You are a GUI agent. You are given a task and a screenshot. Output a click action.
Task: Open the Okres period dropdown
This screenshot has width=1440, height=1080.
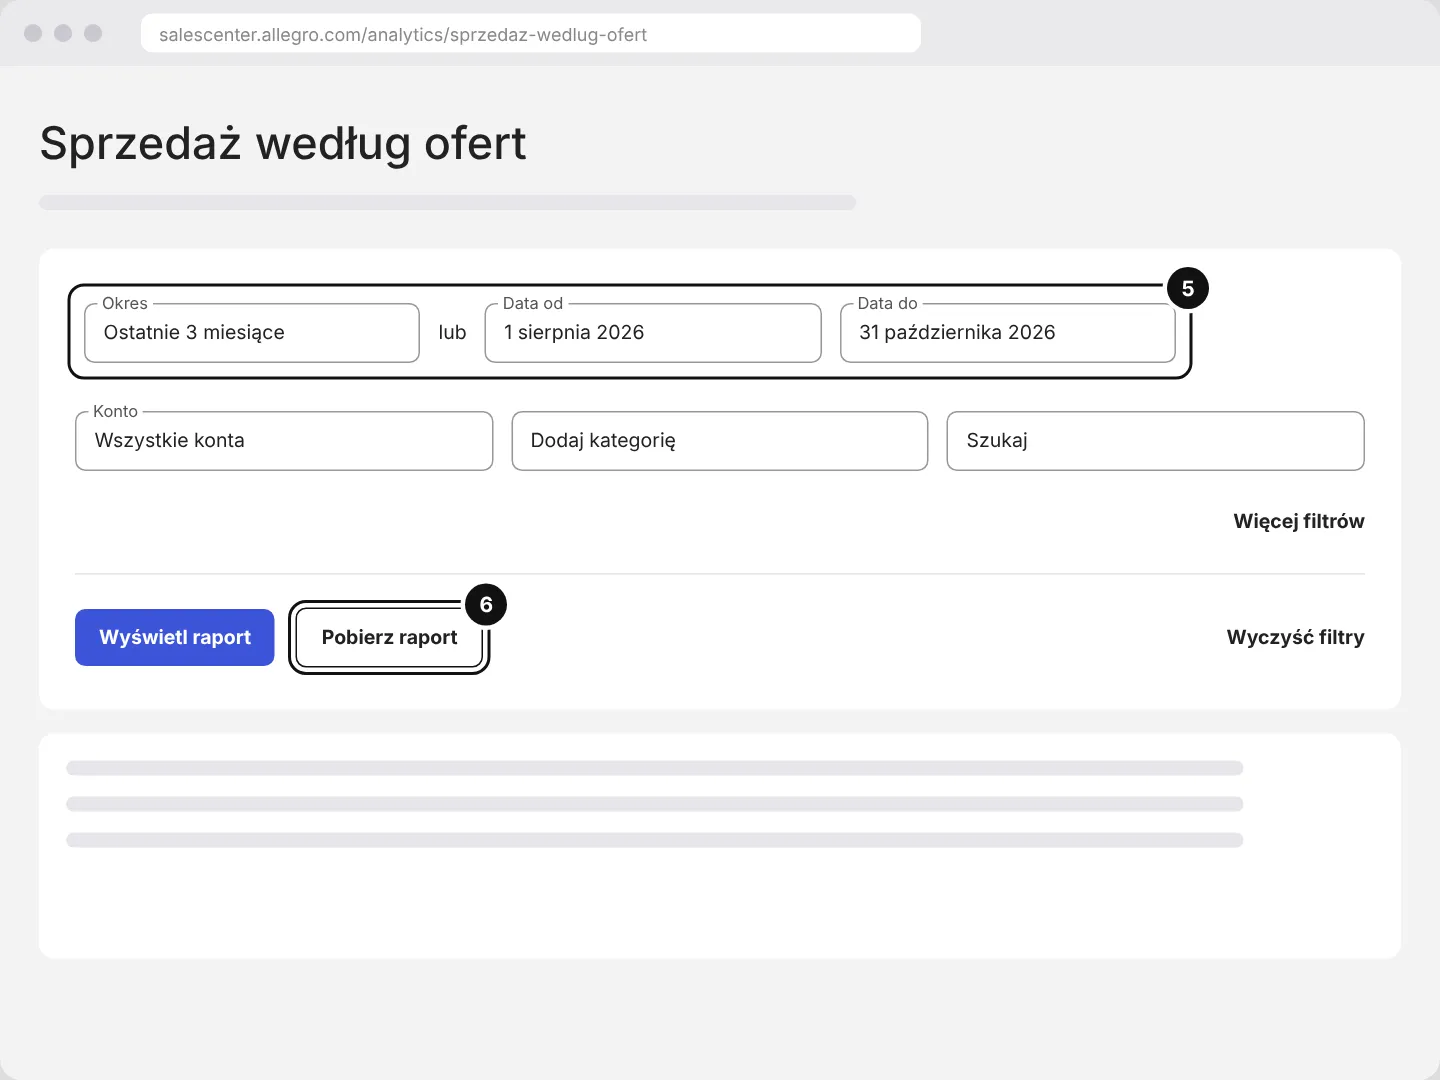252,333
